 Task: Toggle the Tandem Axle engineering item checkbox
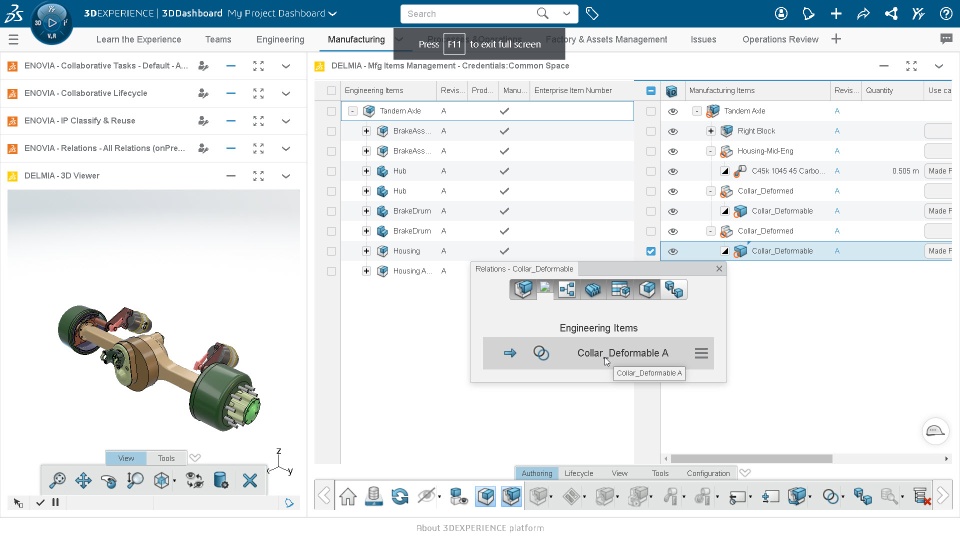click(x=331, y=111)
